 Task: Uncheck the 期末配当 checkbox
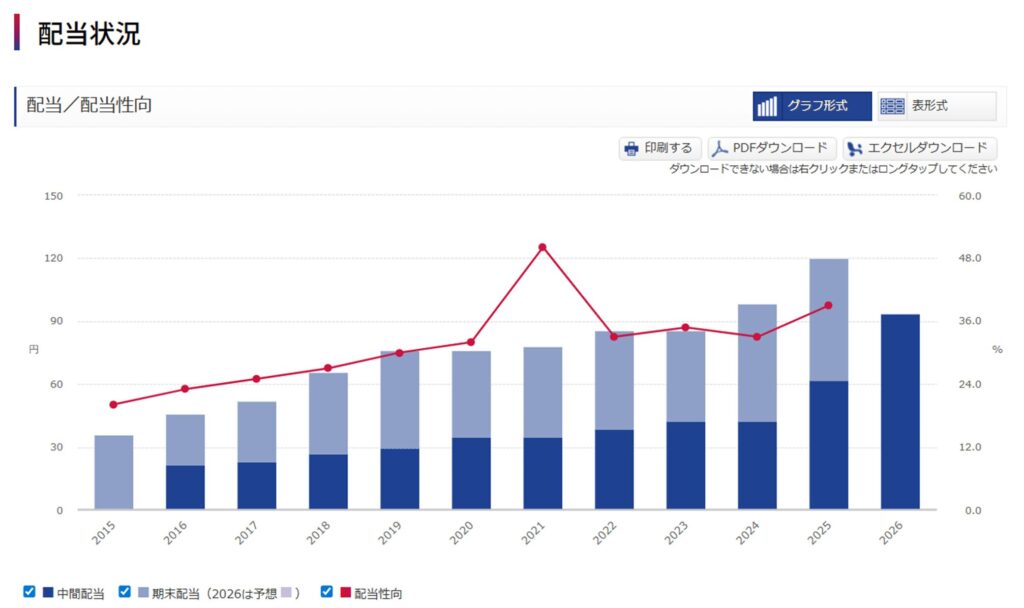(x=125, y=592)
